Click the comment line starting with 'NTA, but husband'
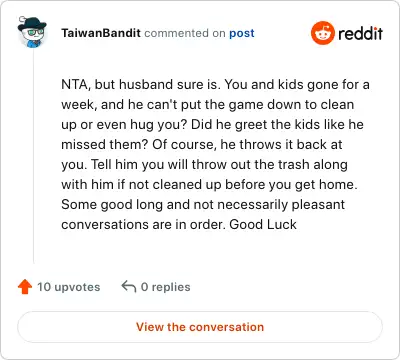Viewport: 400px width, 360px height. [x=215, y=84]
